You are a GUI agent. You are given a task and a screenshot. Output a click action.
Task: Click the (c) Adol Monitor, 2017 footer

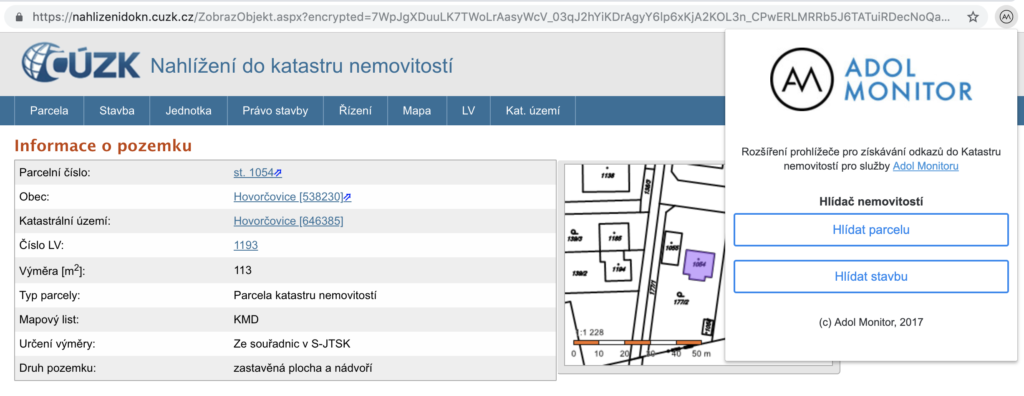tap(871, 322)
